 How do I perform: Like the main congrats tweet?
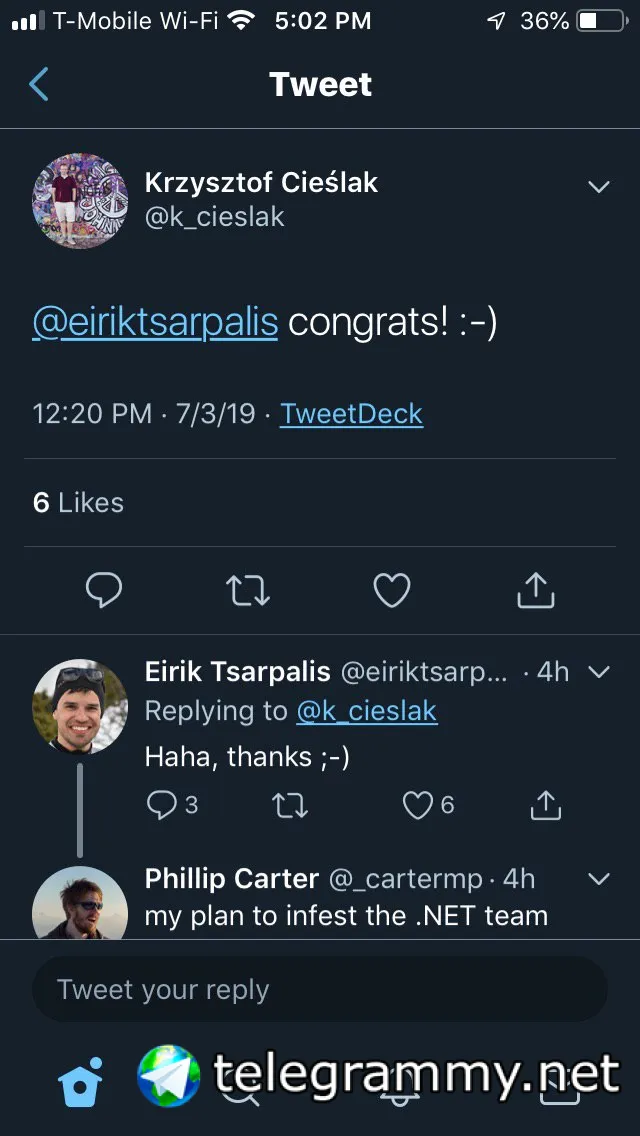[x=392, y=591]
